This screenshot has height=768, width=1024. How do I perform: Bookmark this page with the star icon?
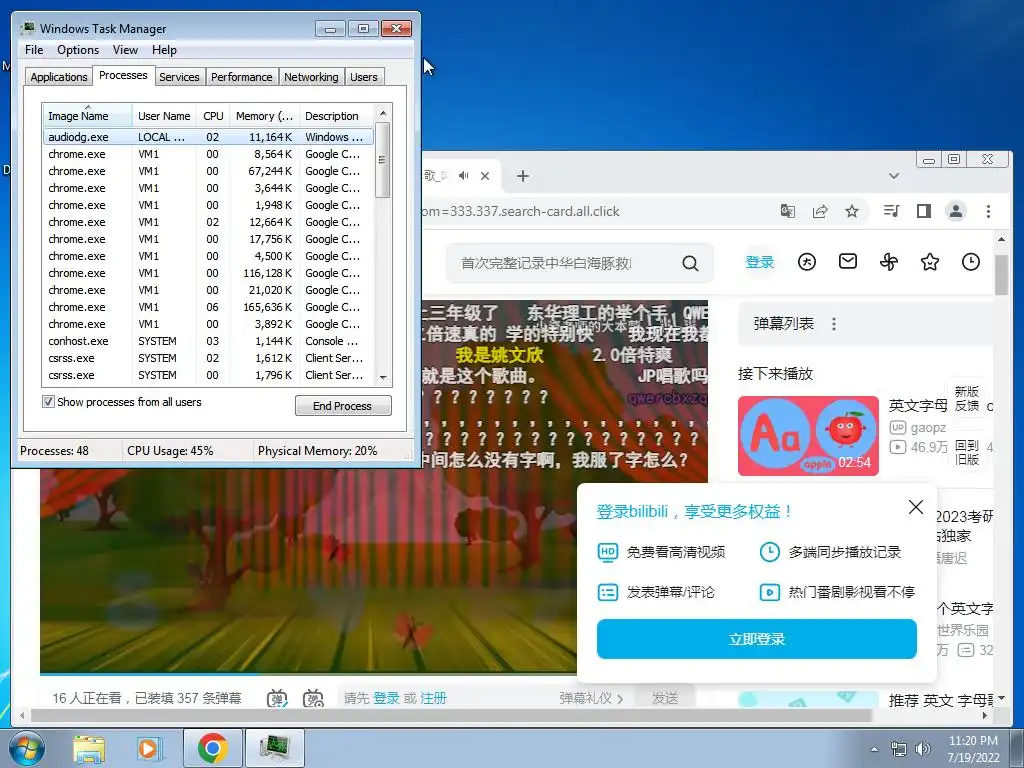[x=852, y=211]
